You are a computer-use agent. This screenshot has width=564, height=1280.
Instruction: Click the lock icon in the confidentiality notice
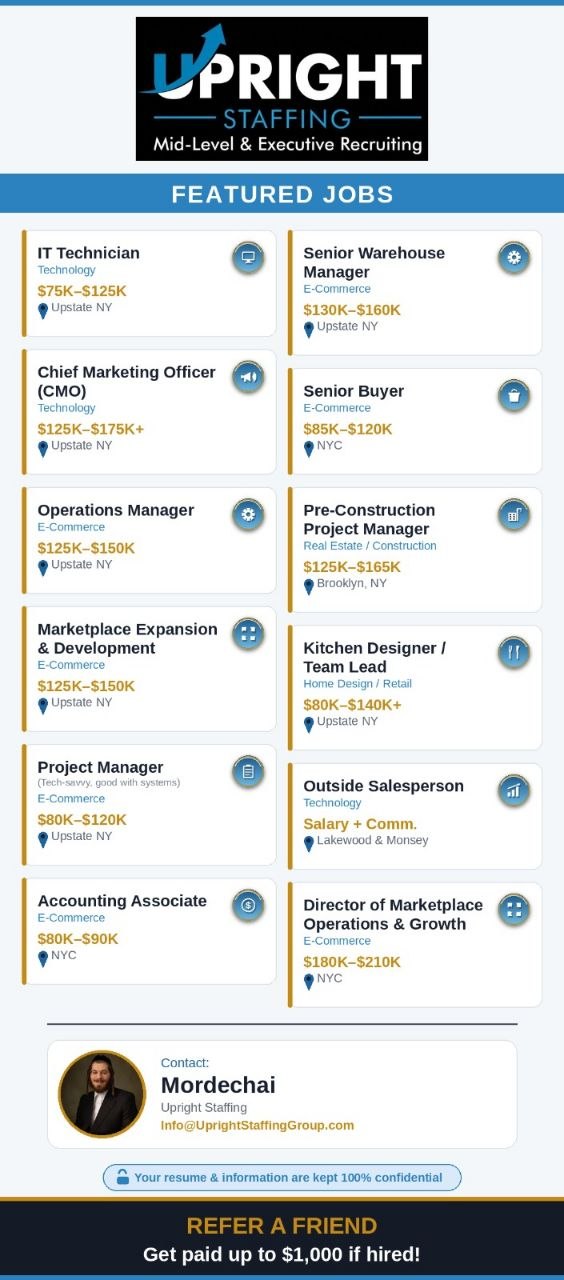click(123, 1177)
